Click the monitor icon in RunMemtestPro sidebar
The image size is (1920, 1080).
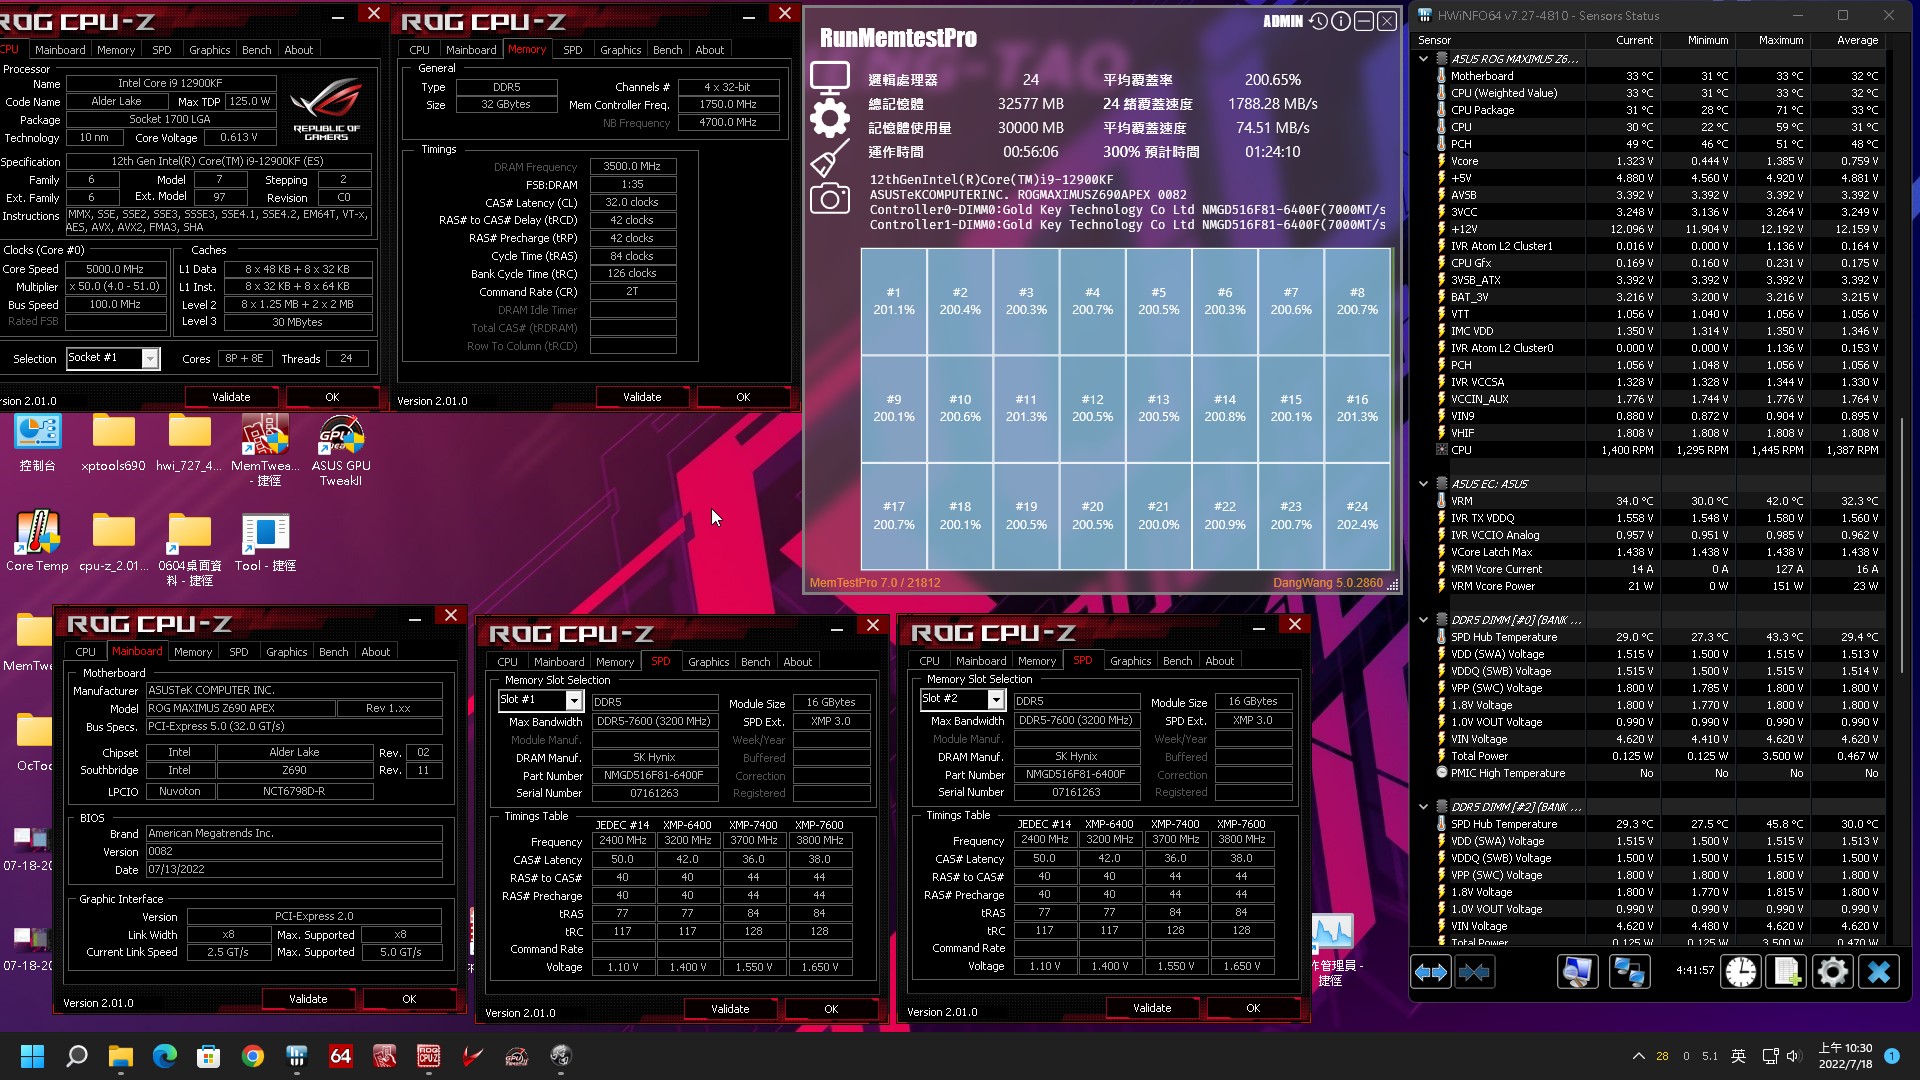pyautogui.click(x=830, y=79)
